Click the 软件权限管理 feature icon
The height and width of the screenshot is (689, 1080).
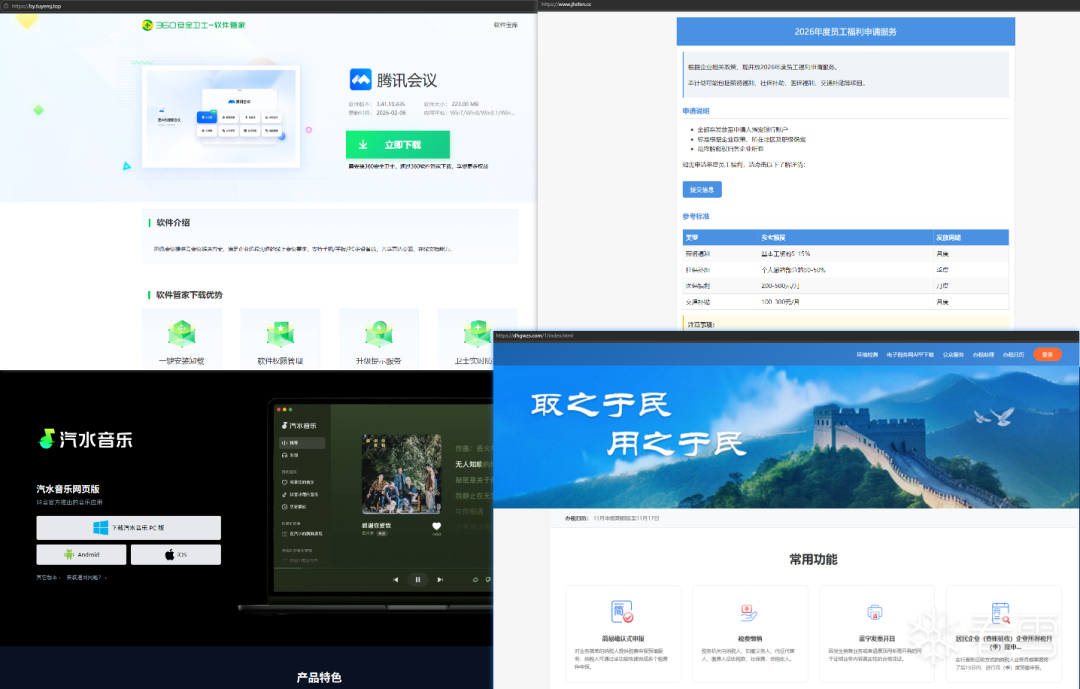(280, 333)
